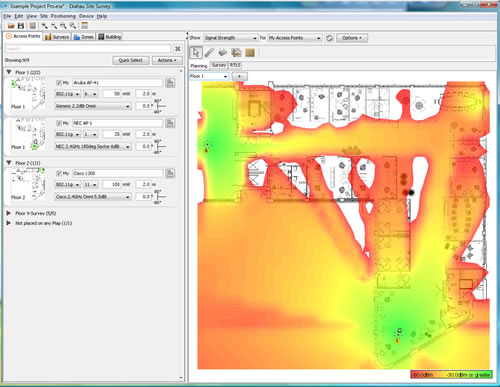
Task: Click the signal strength color legend bar
Action: click(x=451, y=375)
